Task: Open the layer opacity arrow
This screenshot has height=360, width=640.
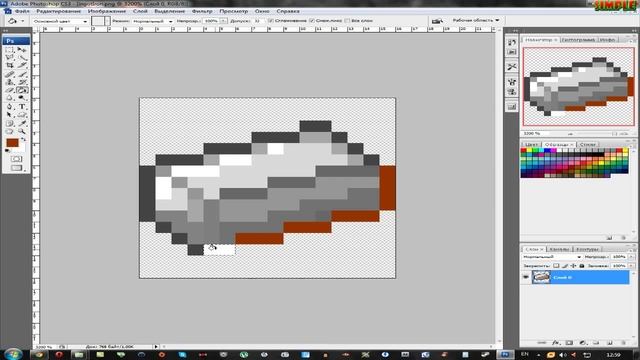Action: [631, 257]
